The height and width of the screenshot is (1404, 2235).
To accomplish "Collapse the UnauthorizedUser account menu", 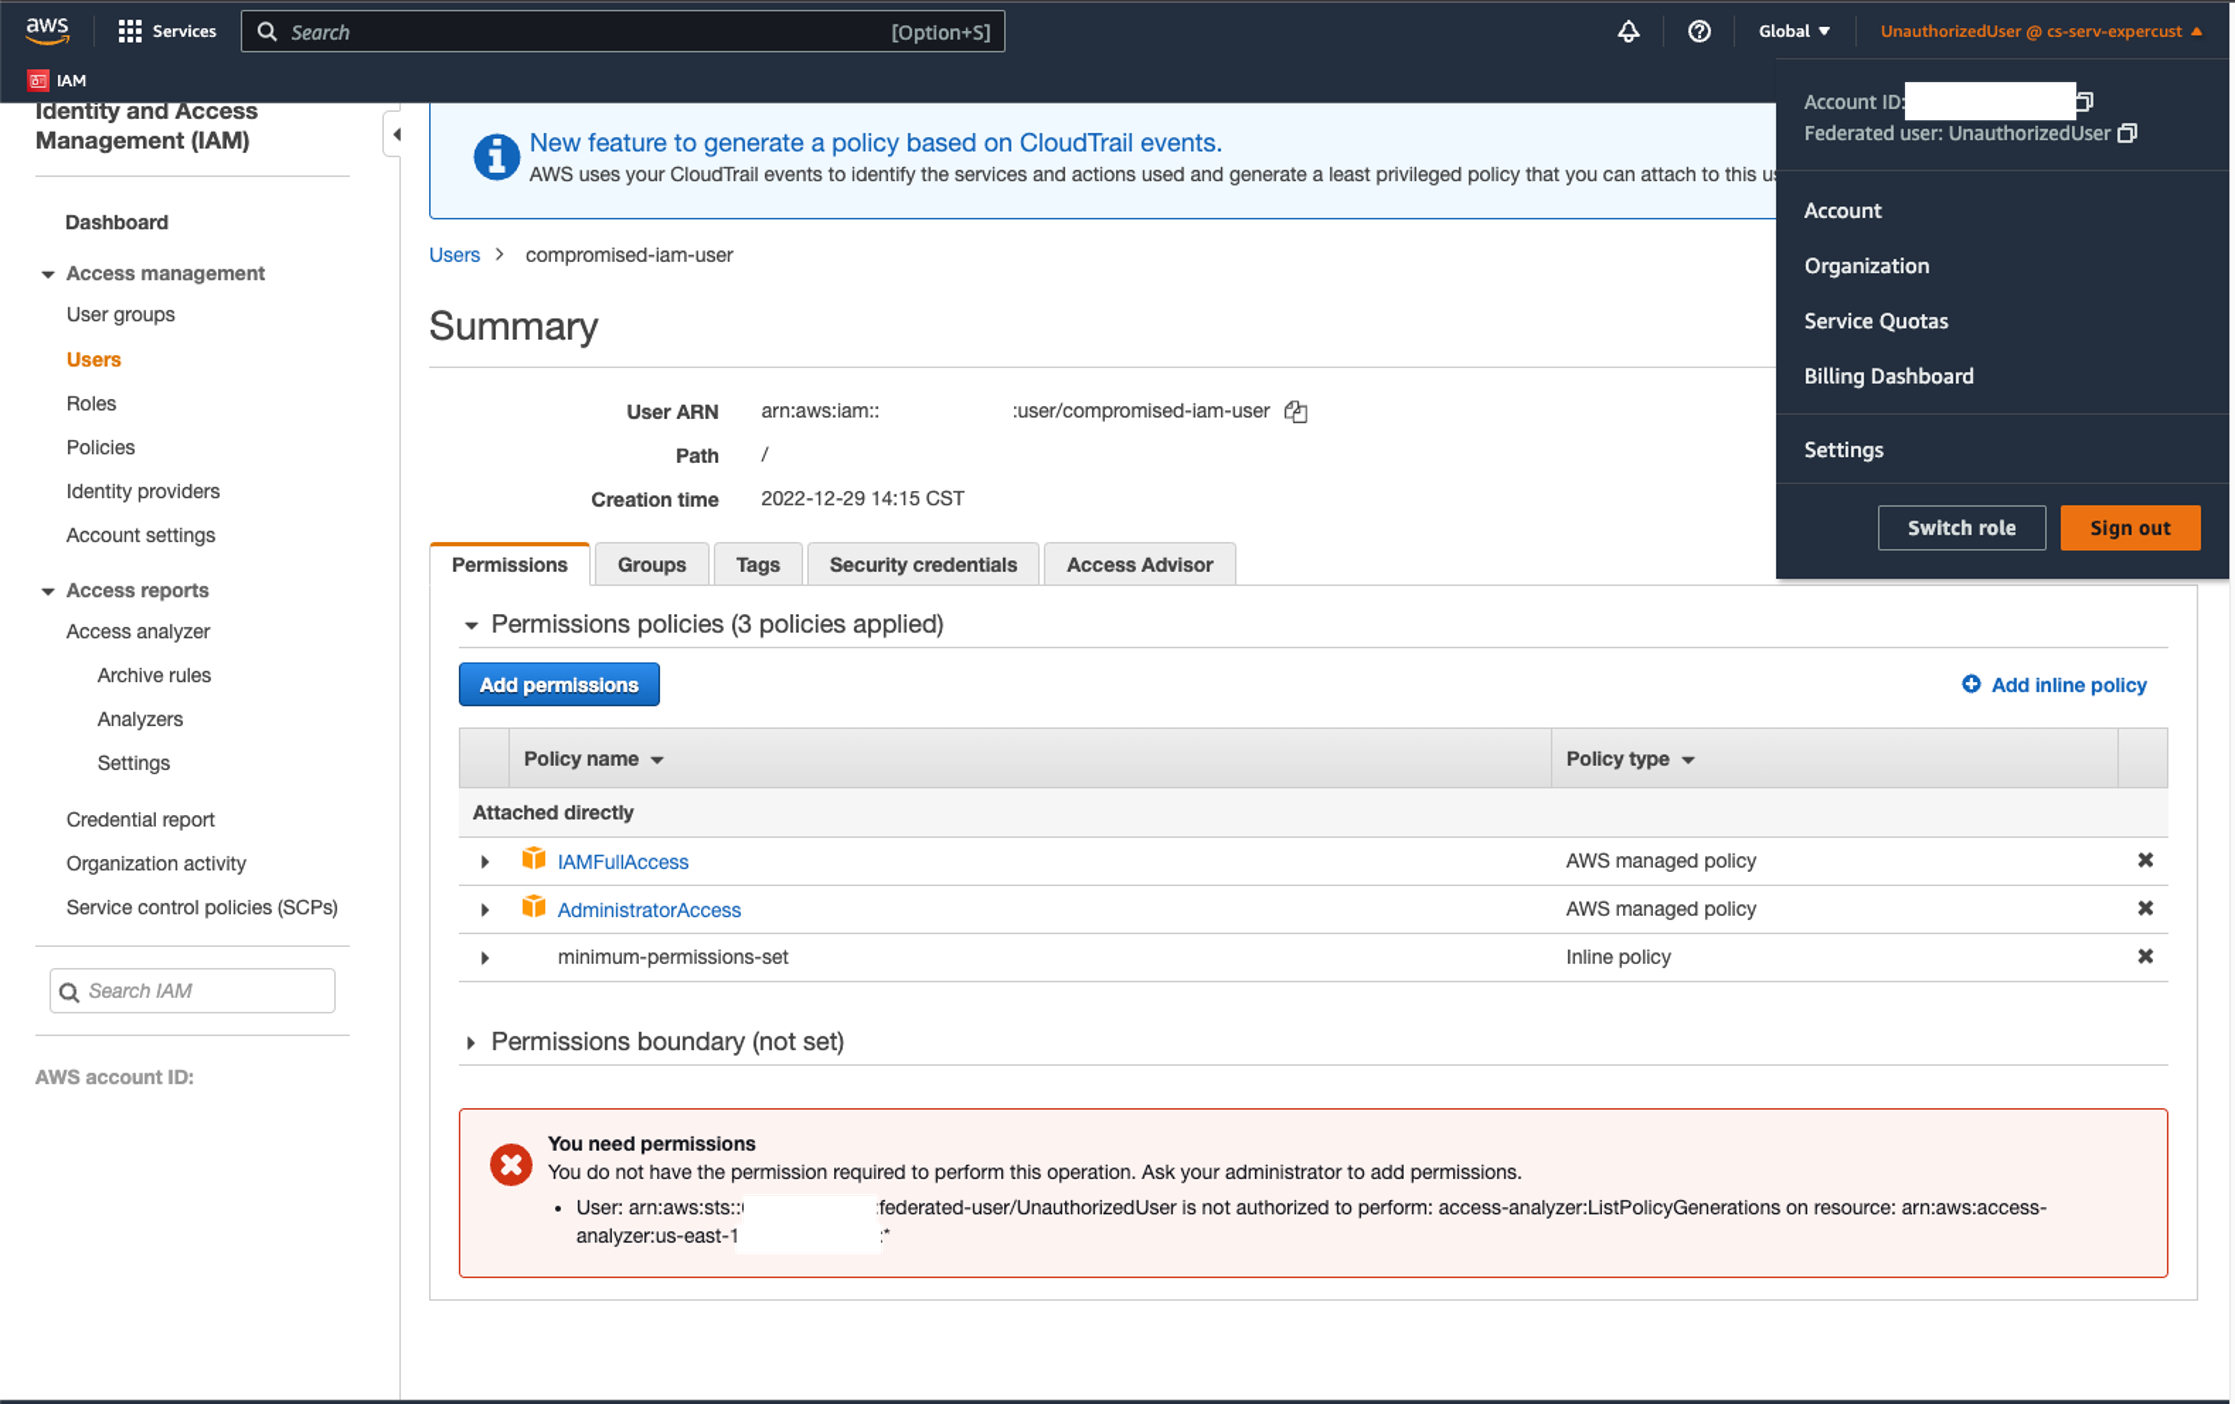I will 2041,31.
